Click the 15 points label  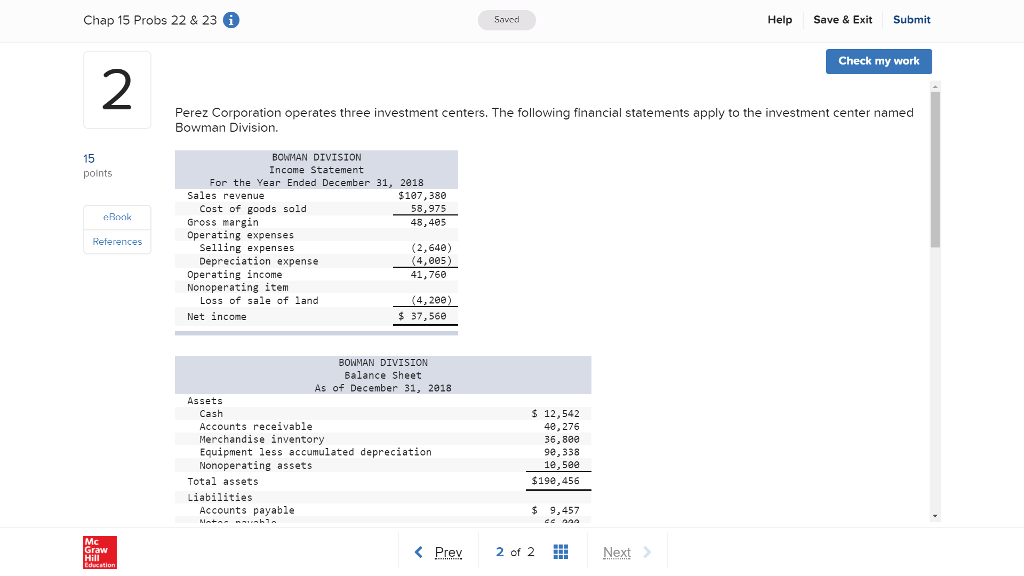(x=97, y=165)
